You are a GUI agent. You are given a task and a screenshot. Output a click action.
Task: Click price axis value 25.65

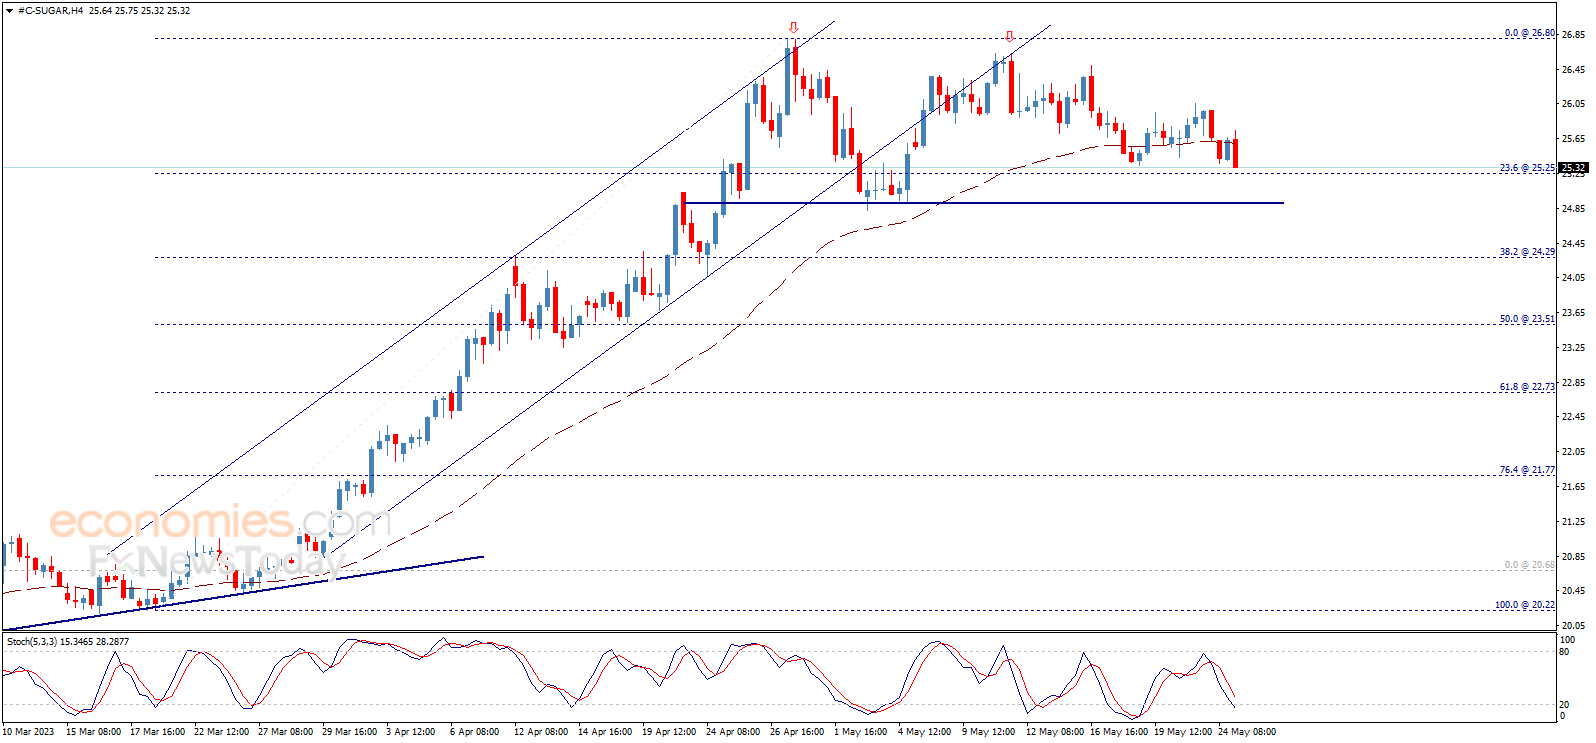click(x=1573, y=139)
